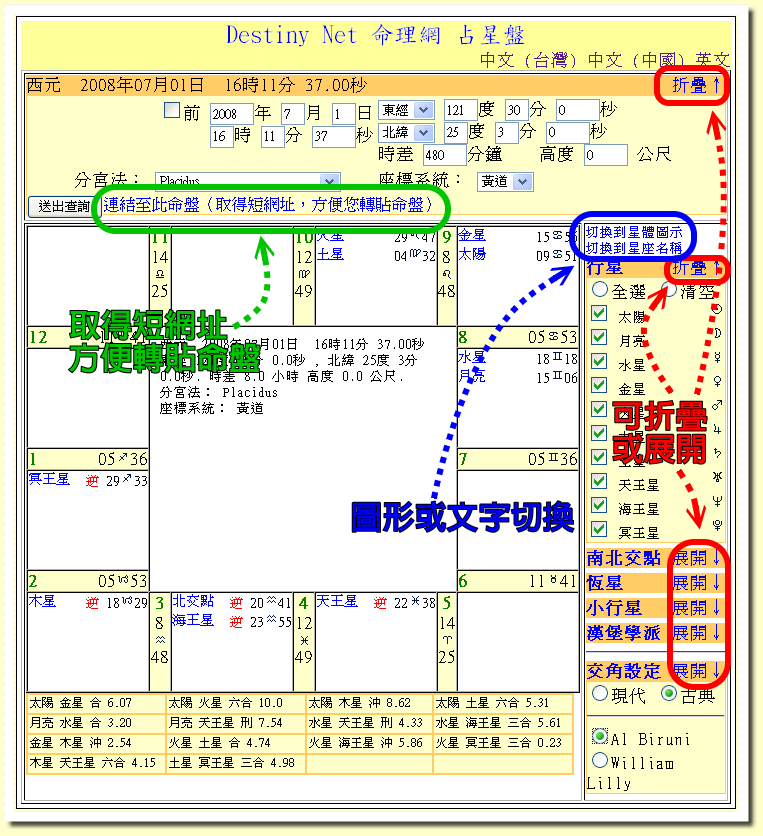
Task: Click the year input field showing 2008
Action: coord(231,114)
